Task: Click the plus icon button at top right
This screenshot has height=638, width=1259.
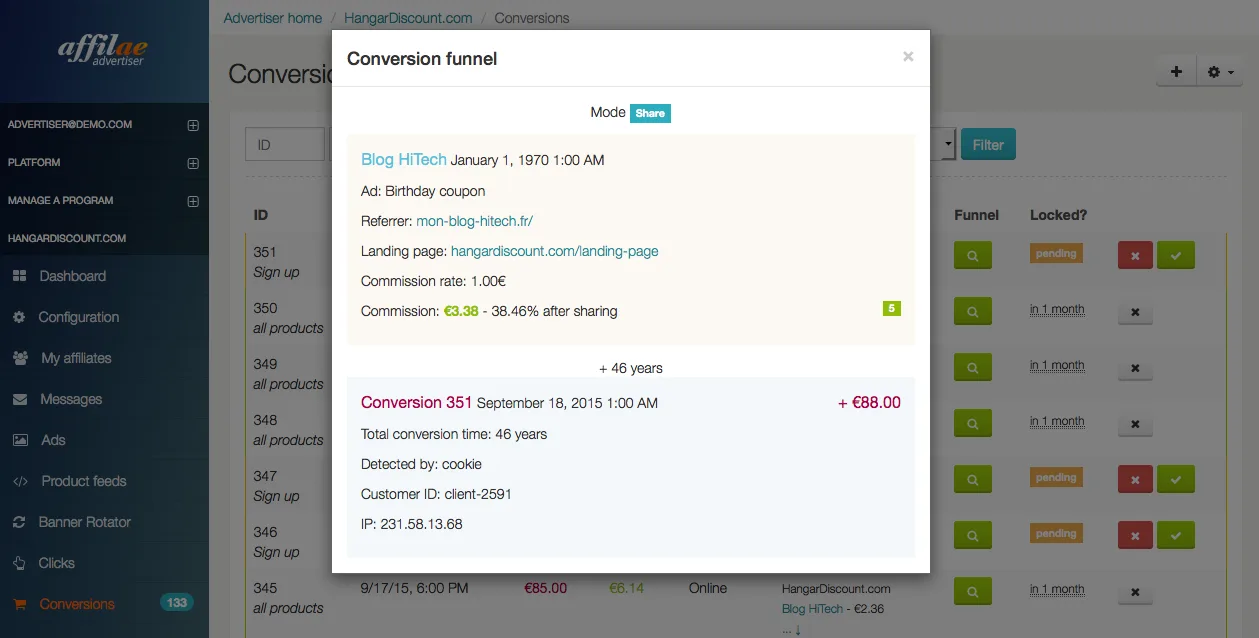Action: coord(1176,72)
